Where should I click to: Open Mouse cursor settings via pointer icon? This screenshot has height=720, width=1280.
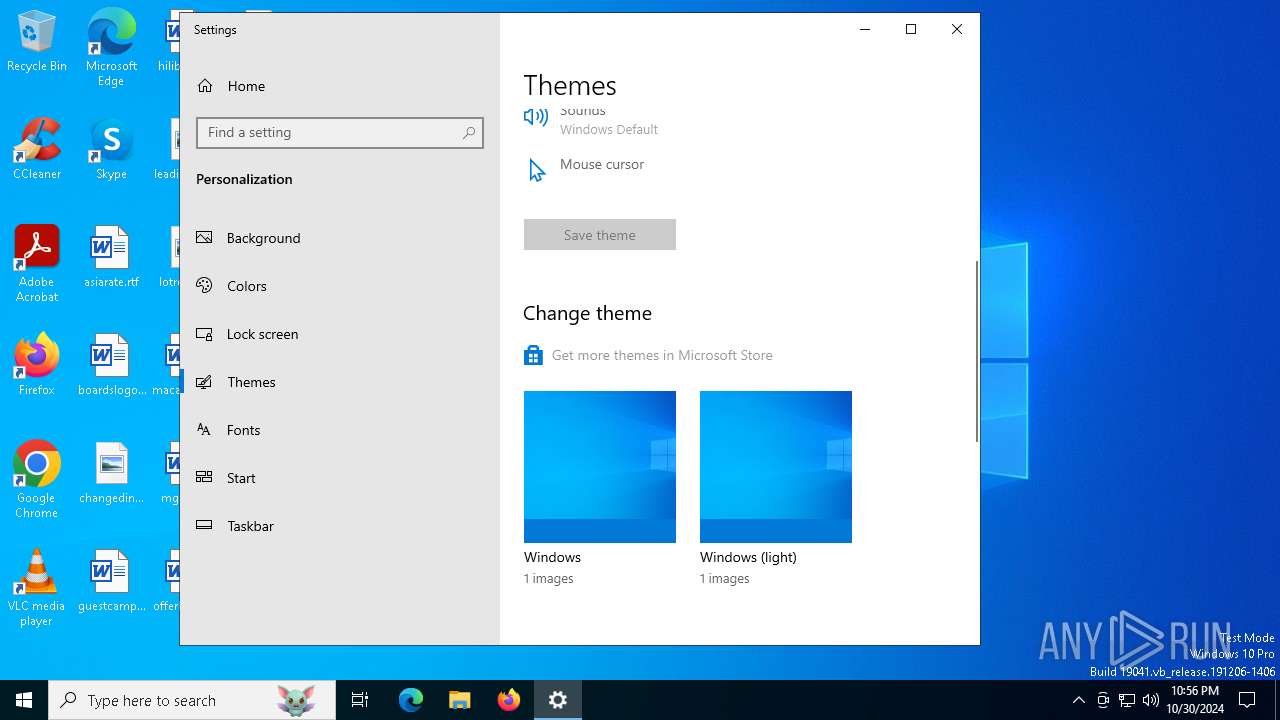[536, 171]
